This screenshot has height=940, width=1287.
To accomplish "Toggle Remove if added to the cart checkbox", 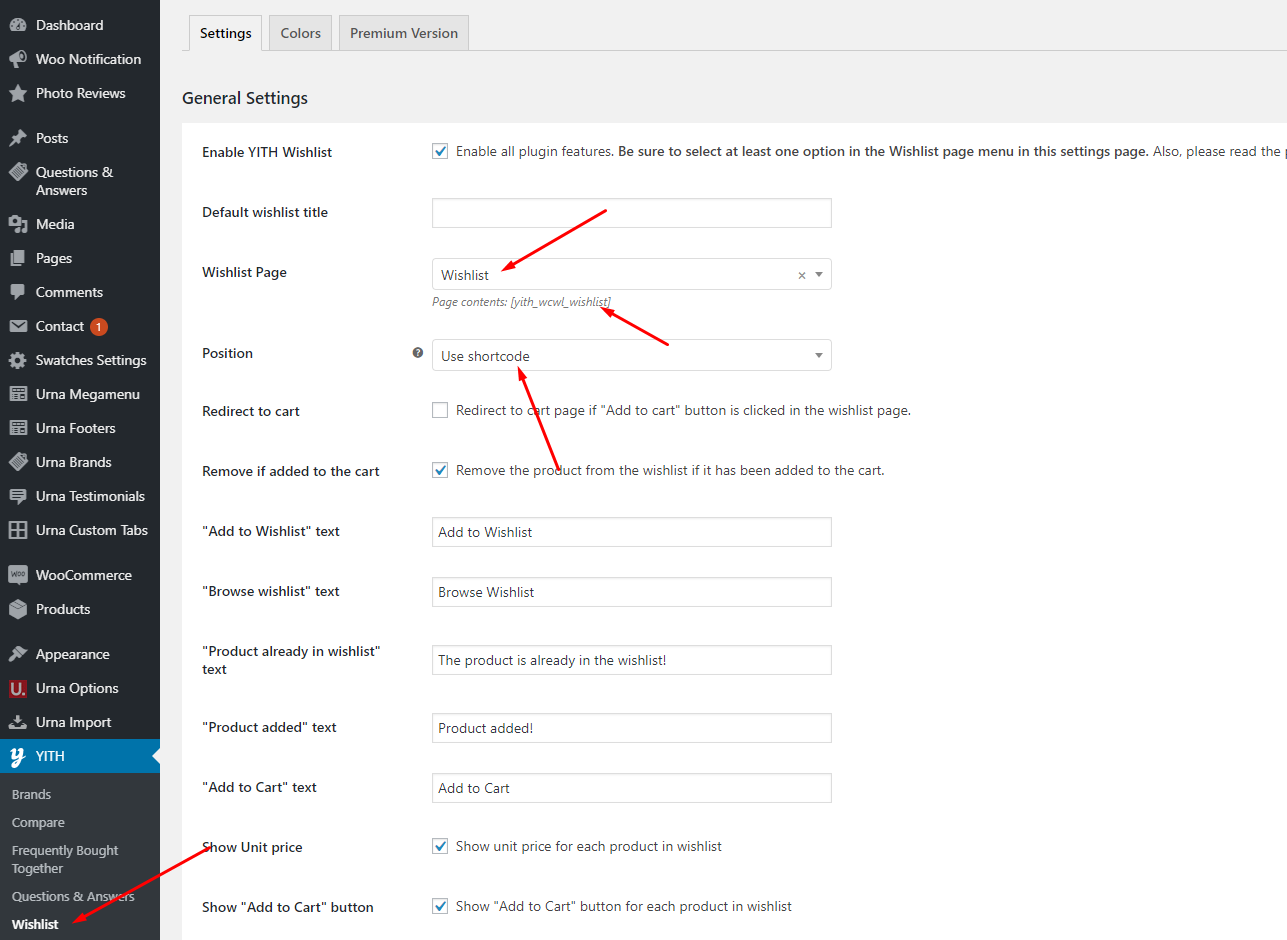I will click(x=440, y=470).
